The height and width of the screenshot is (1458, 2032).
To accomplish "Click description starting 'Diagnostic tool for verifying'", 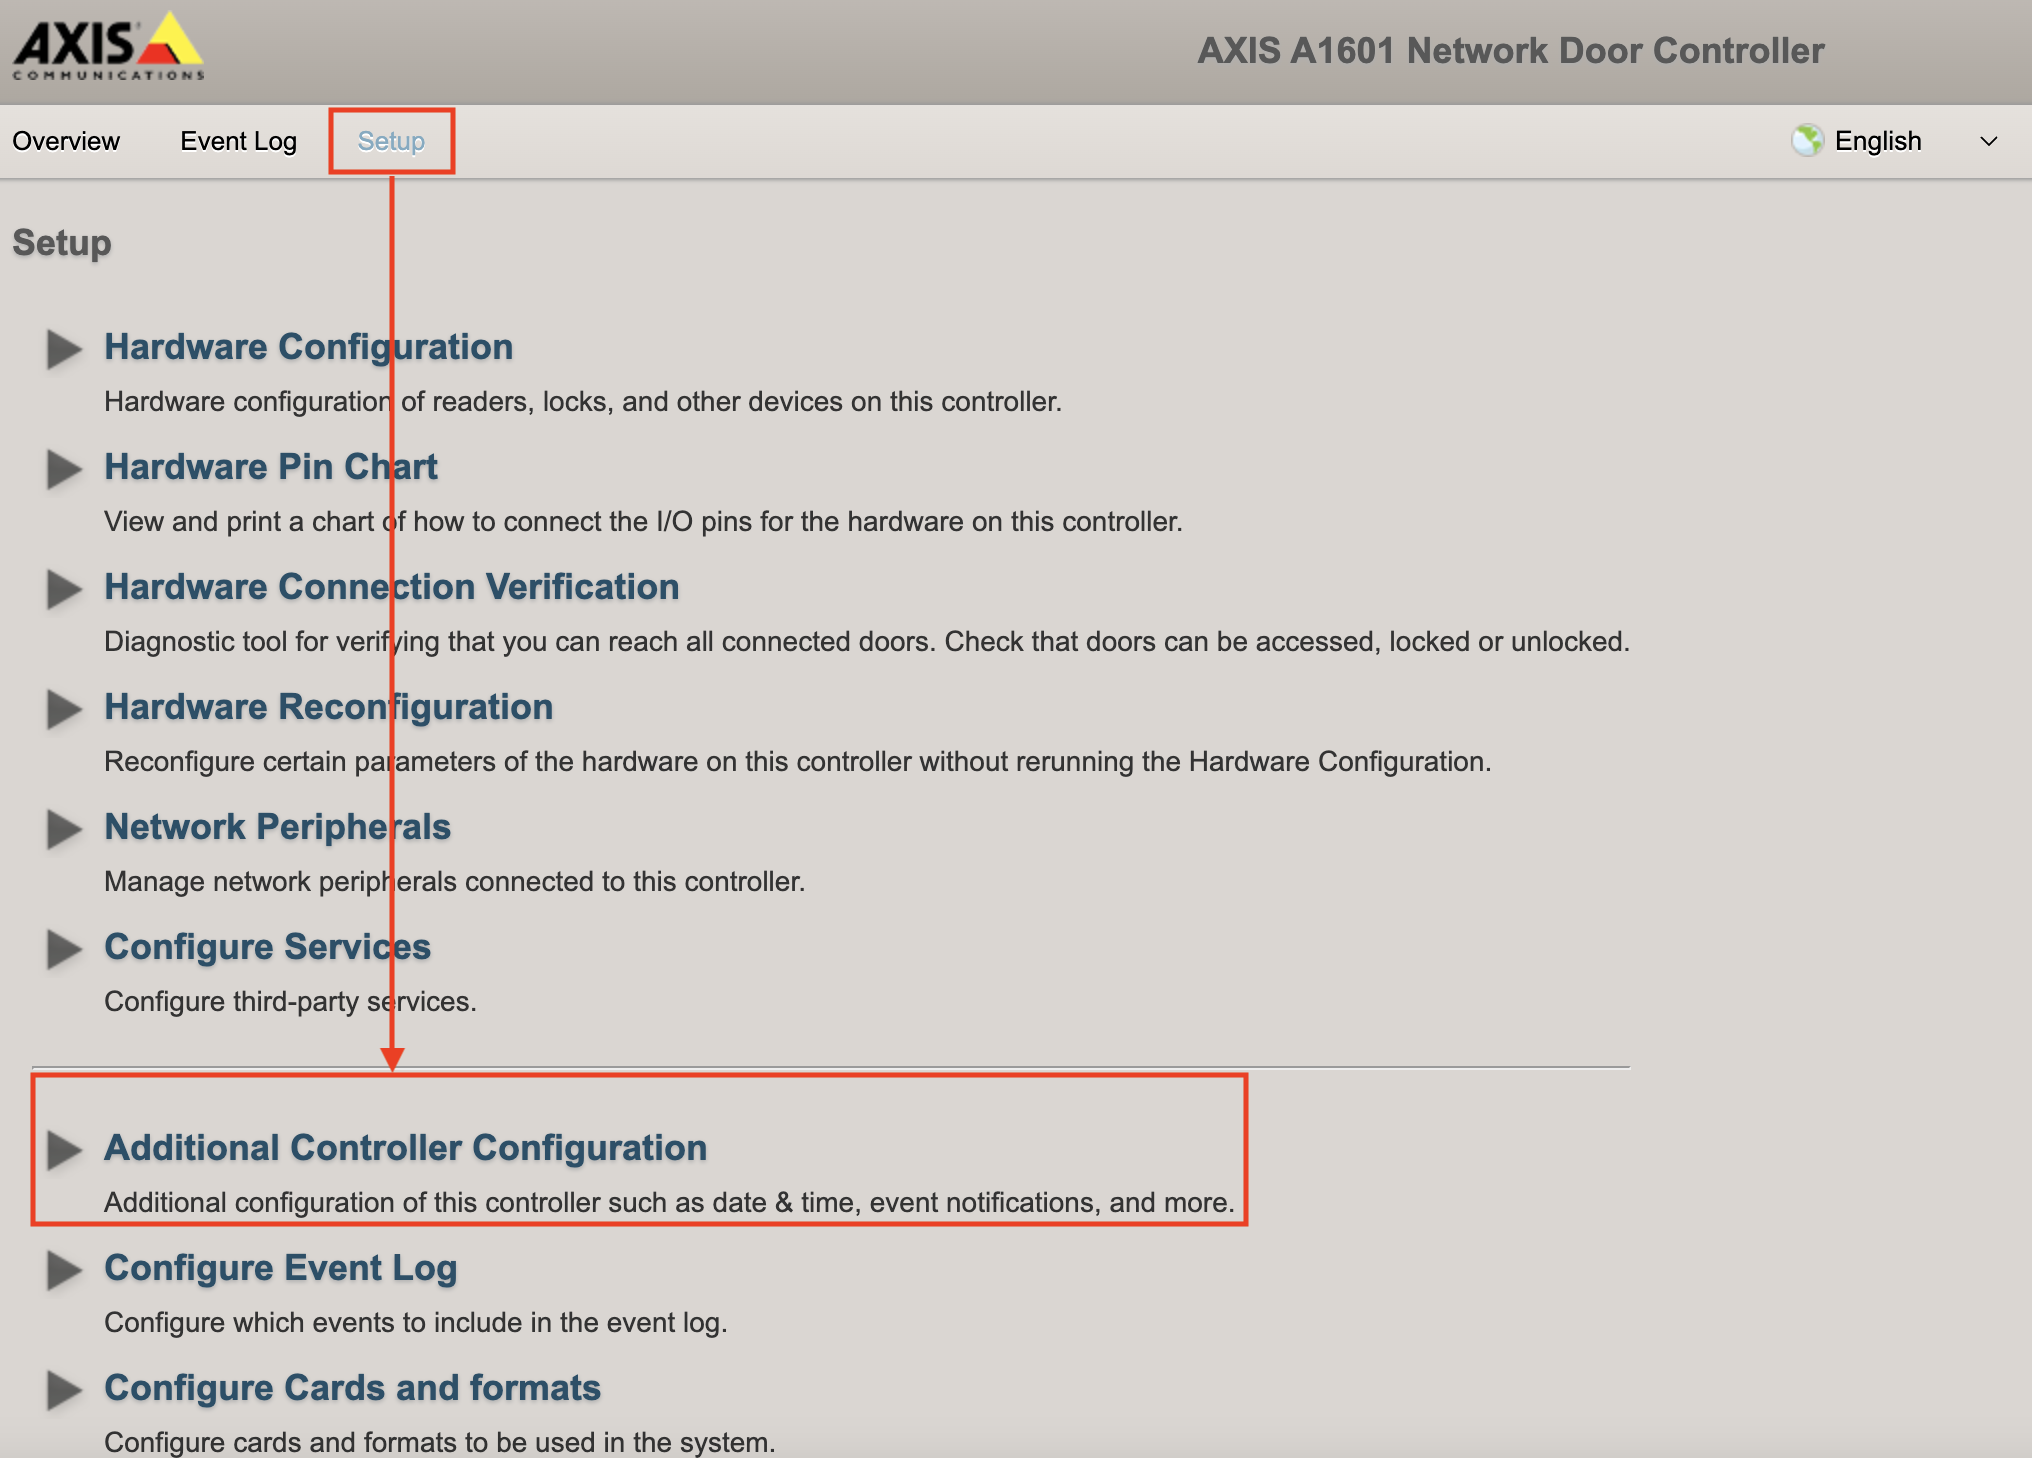I will tap(867, 641).
